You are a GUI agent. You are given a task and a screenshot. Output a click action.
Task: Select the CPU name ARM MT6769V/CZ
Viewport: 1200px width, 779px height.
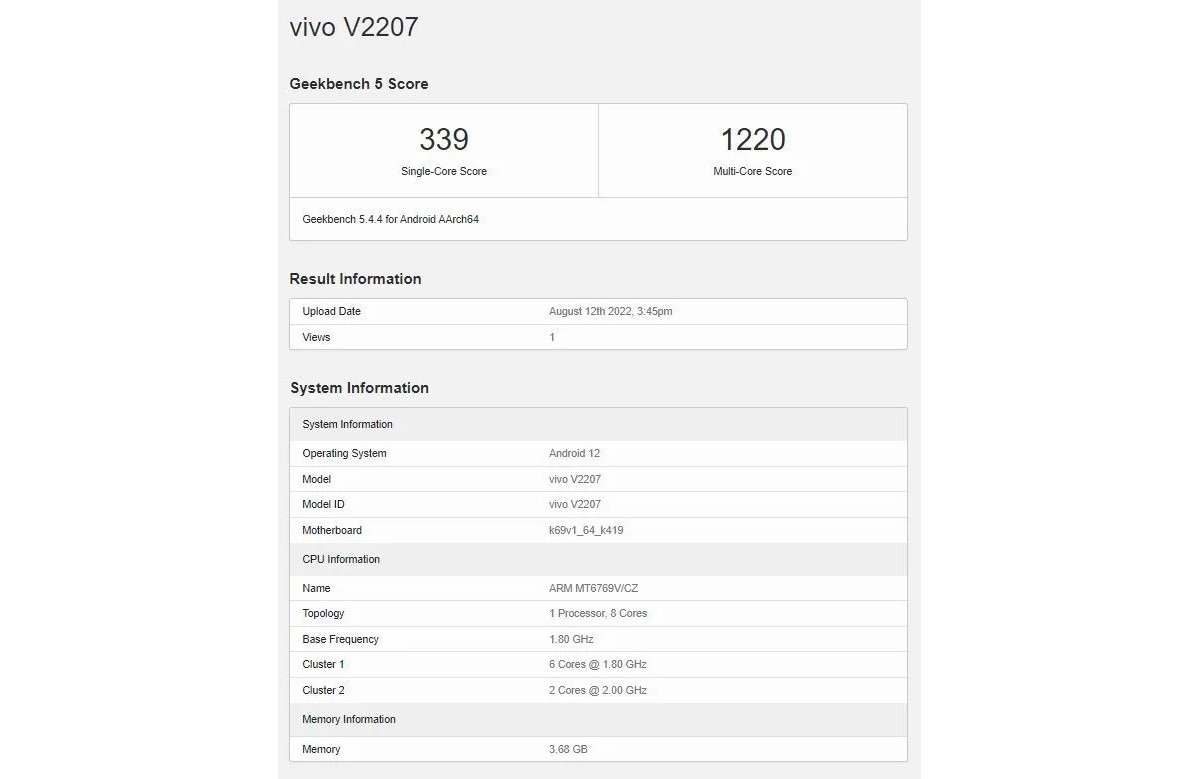(x=593, y=588)
